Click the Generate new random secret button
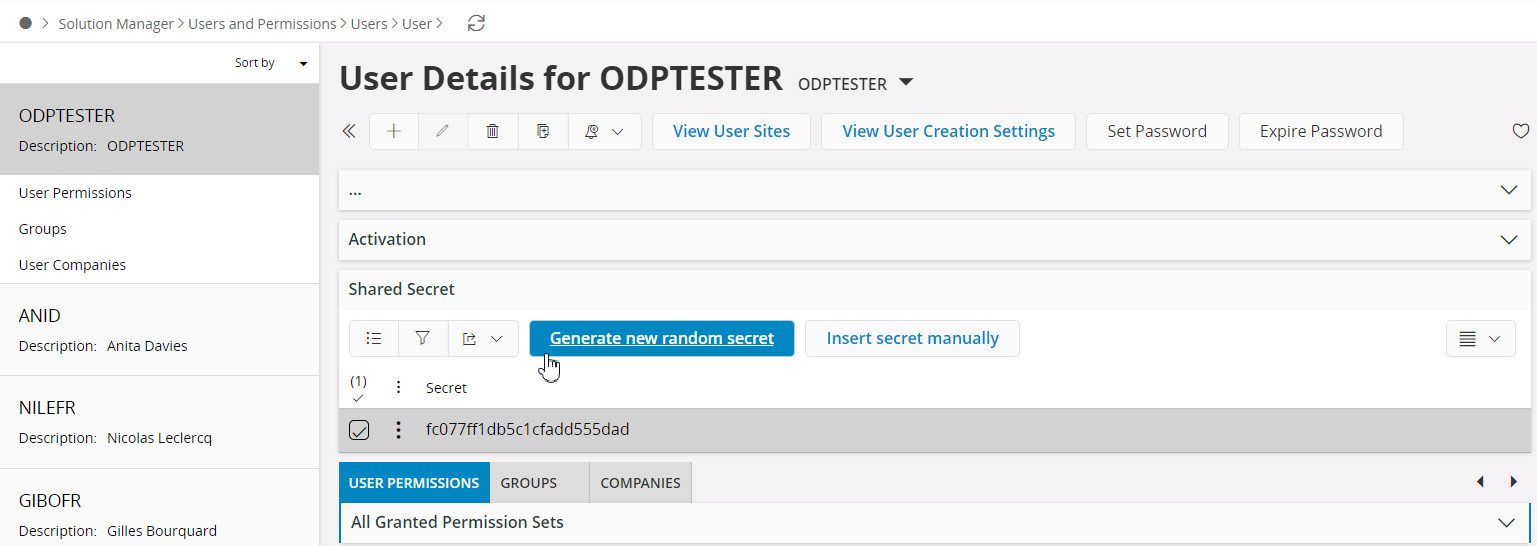This screenshot has height=546, width=1537. (661, 338)
